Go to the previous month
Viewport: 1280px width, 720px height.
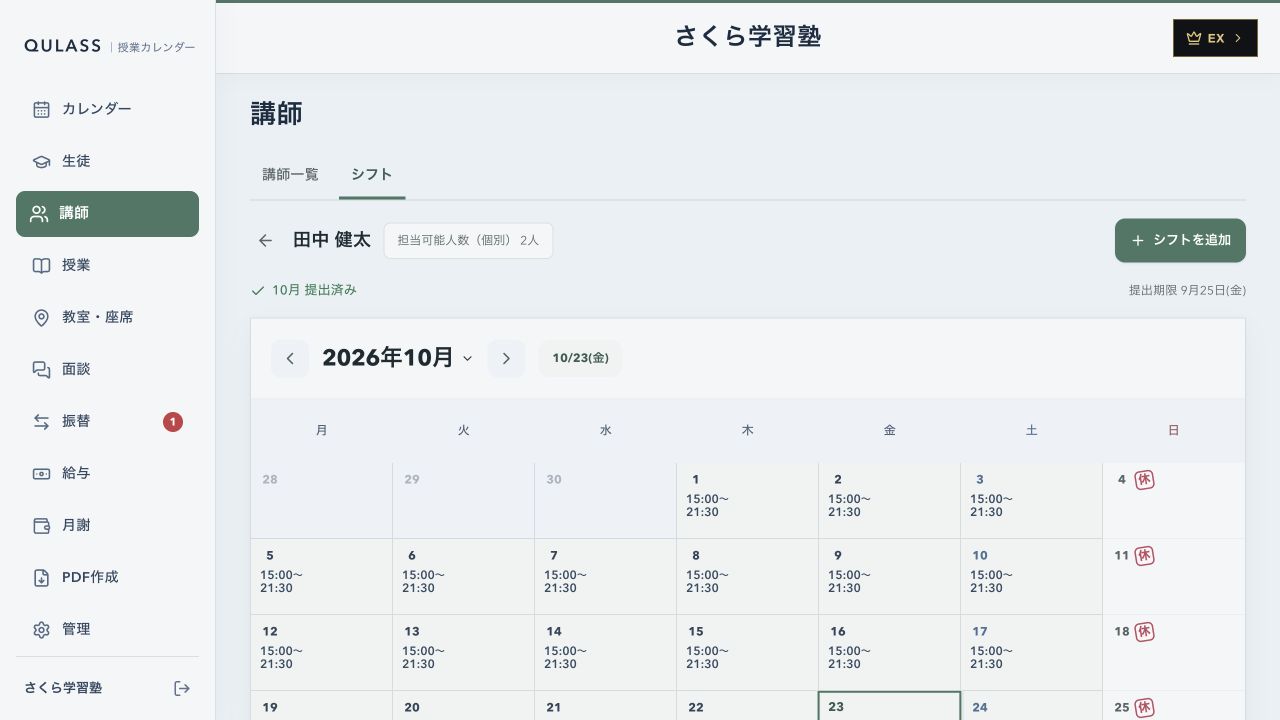click(x=290, y=358)
